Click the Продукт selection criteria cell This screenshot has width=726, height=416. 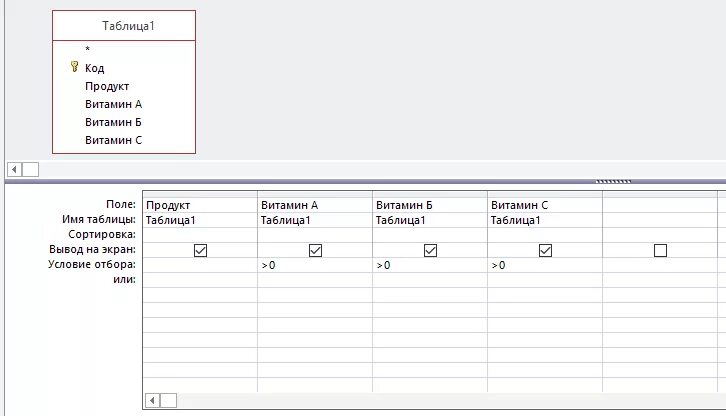(200, 265)
